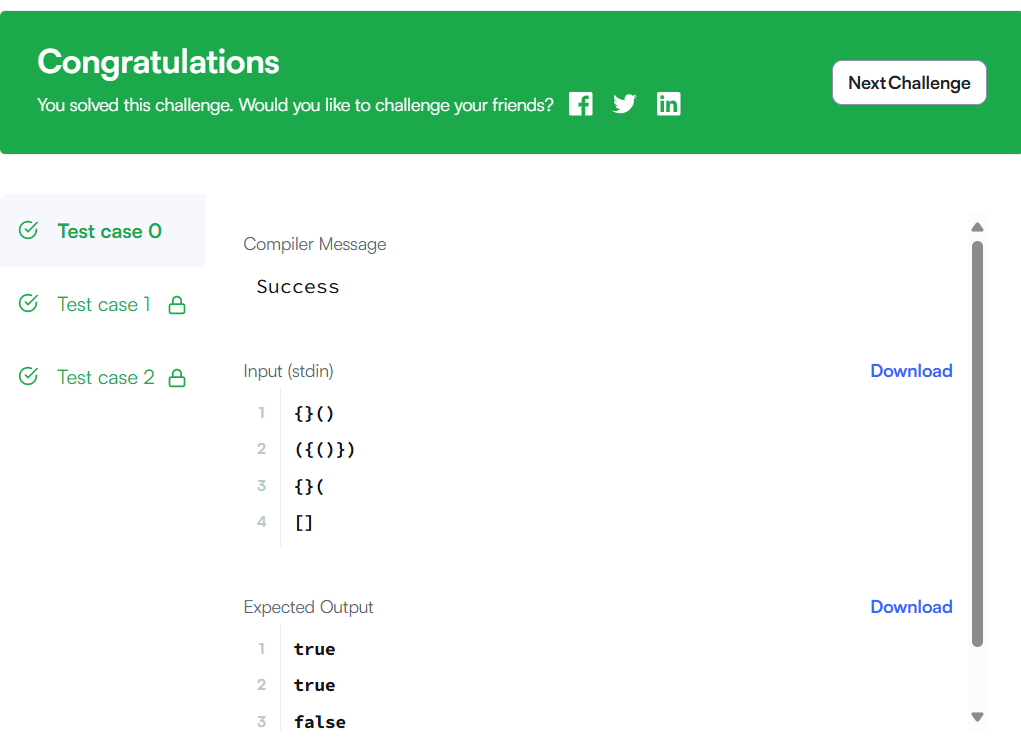Viewport: 1021px width, 755px height.
Task: Share the result via Facebook icon
Action: pos(580,104)
